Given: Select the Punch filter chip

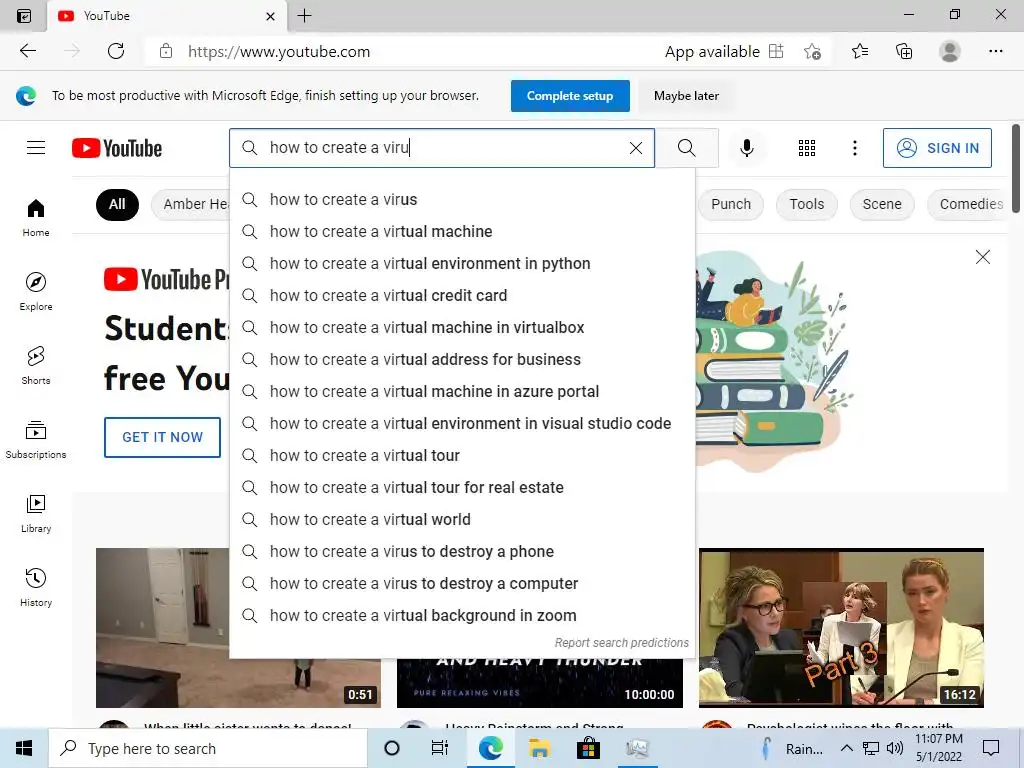Looking at the screenshot, I should pyautogui.click(x=731, y=204).
